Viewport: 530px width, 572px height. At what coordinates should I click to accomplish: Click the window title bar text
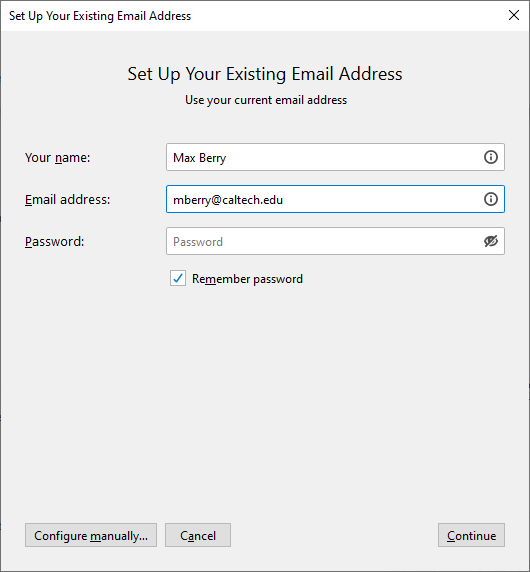click(x=100, y=16)
